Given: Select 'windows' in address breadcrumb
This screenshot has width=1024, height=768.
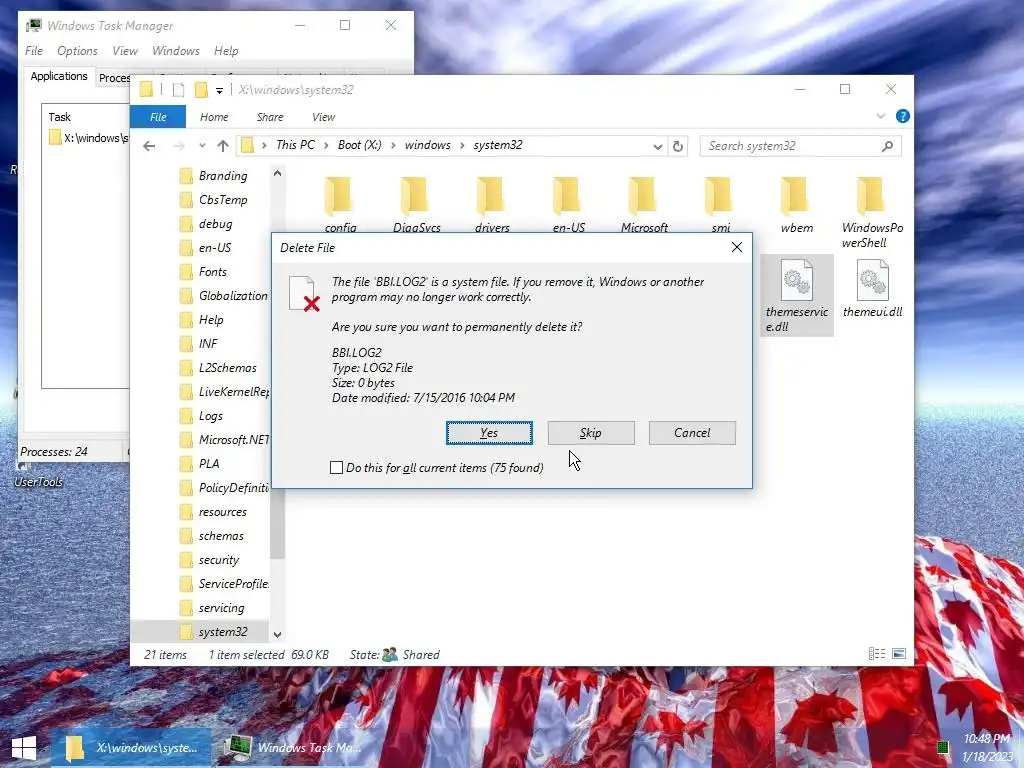Looking at the screenshot, I should [x=428, y=145].
